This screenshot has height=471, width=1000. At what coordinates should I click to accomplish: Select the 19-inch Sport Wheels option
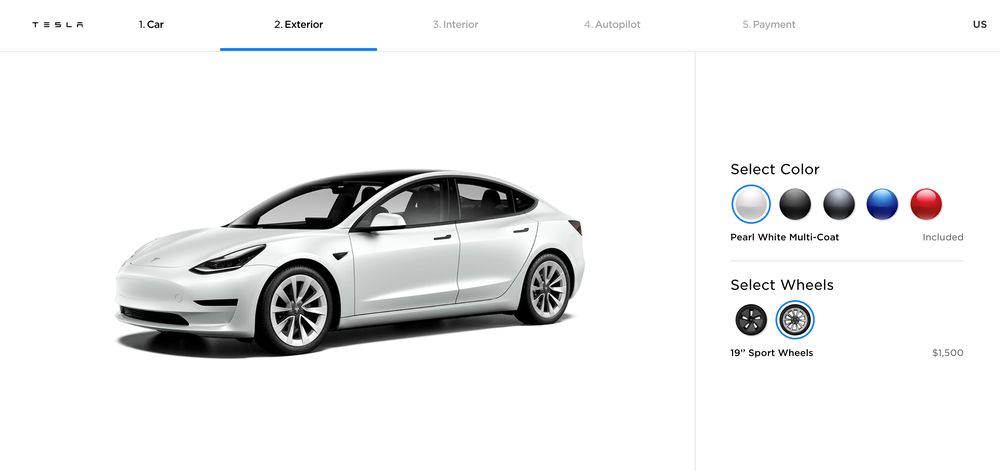pos(795,320)
